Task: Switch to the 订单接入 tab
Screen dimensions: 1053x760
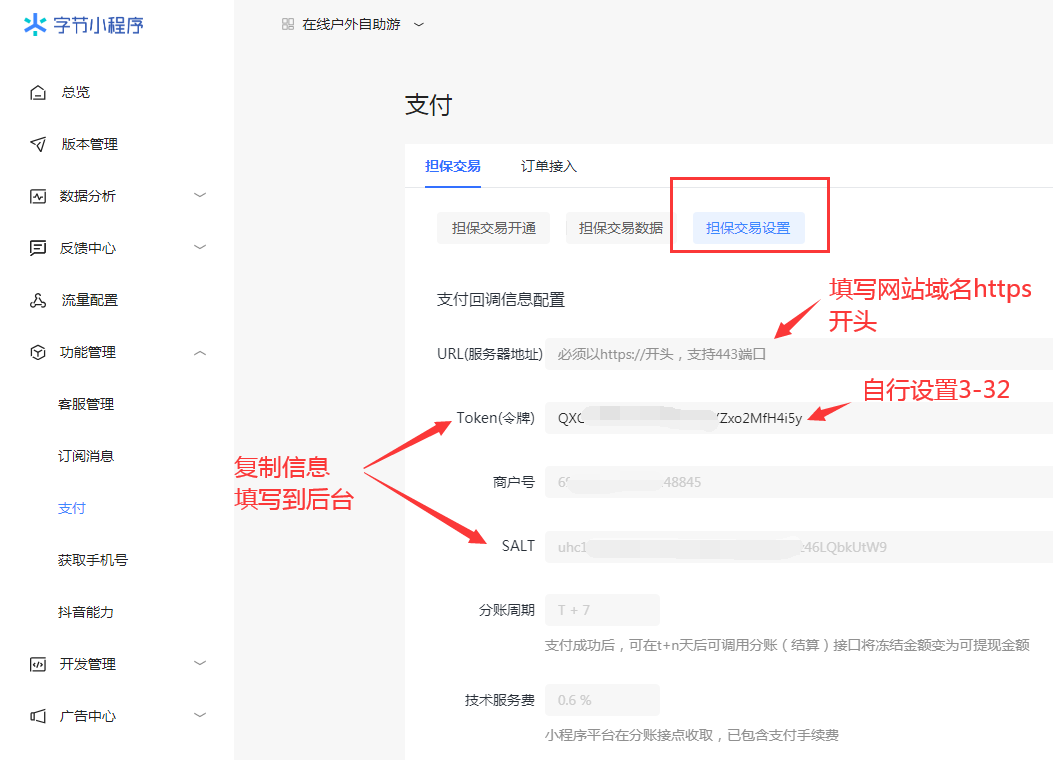Action: point(548,166)
